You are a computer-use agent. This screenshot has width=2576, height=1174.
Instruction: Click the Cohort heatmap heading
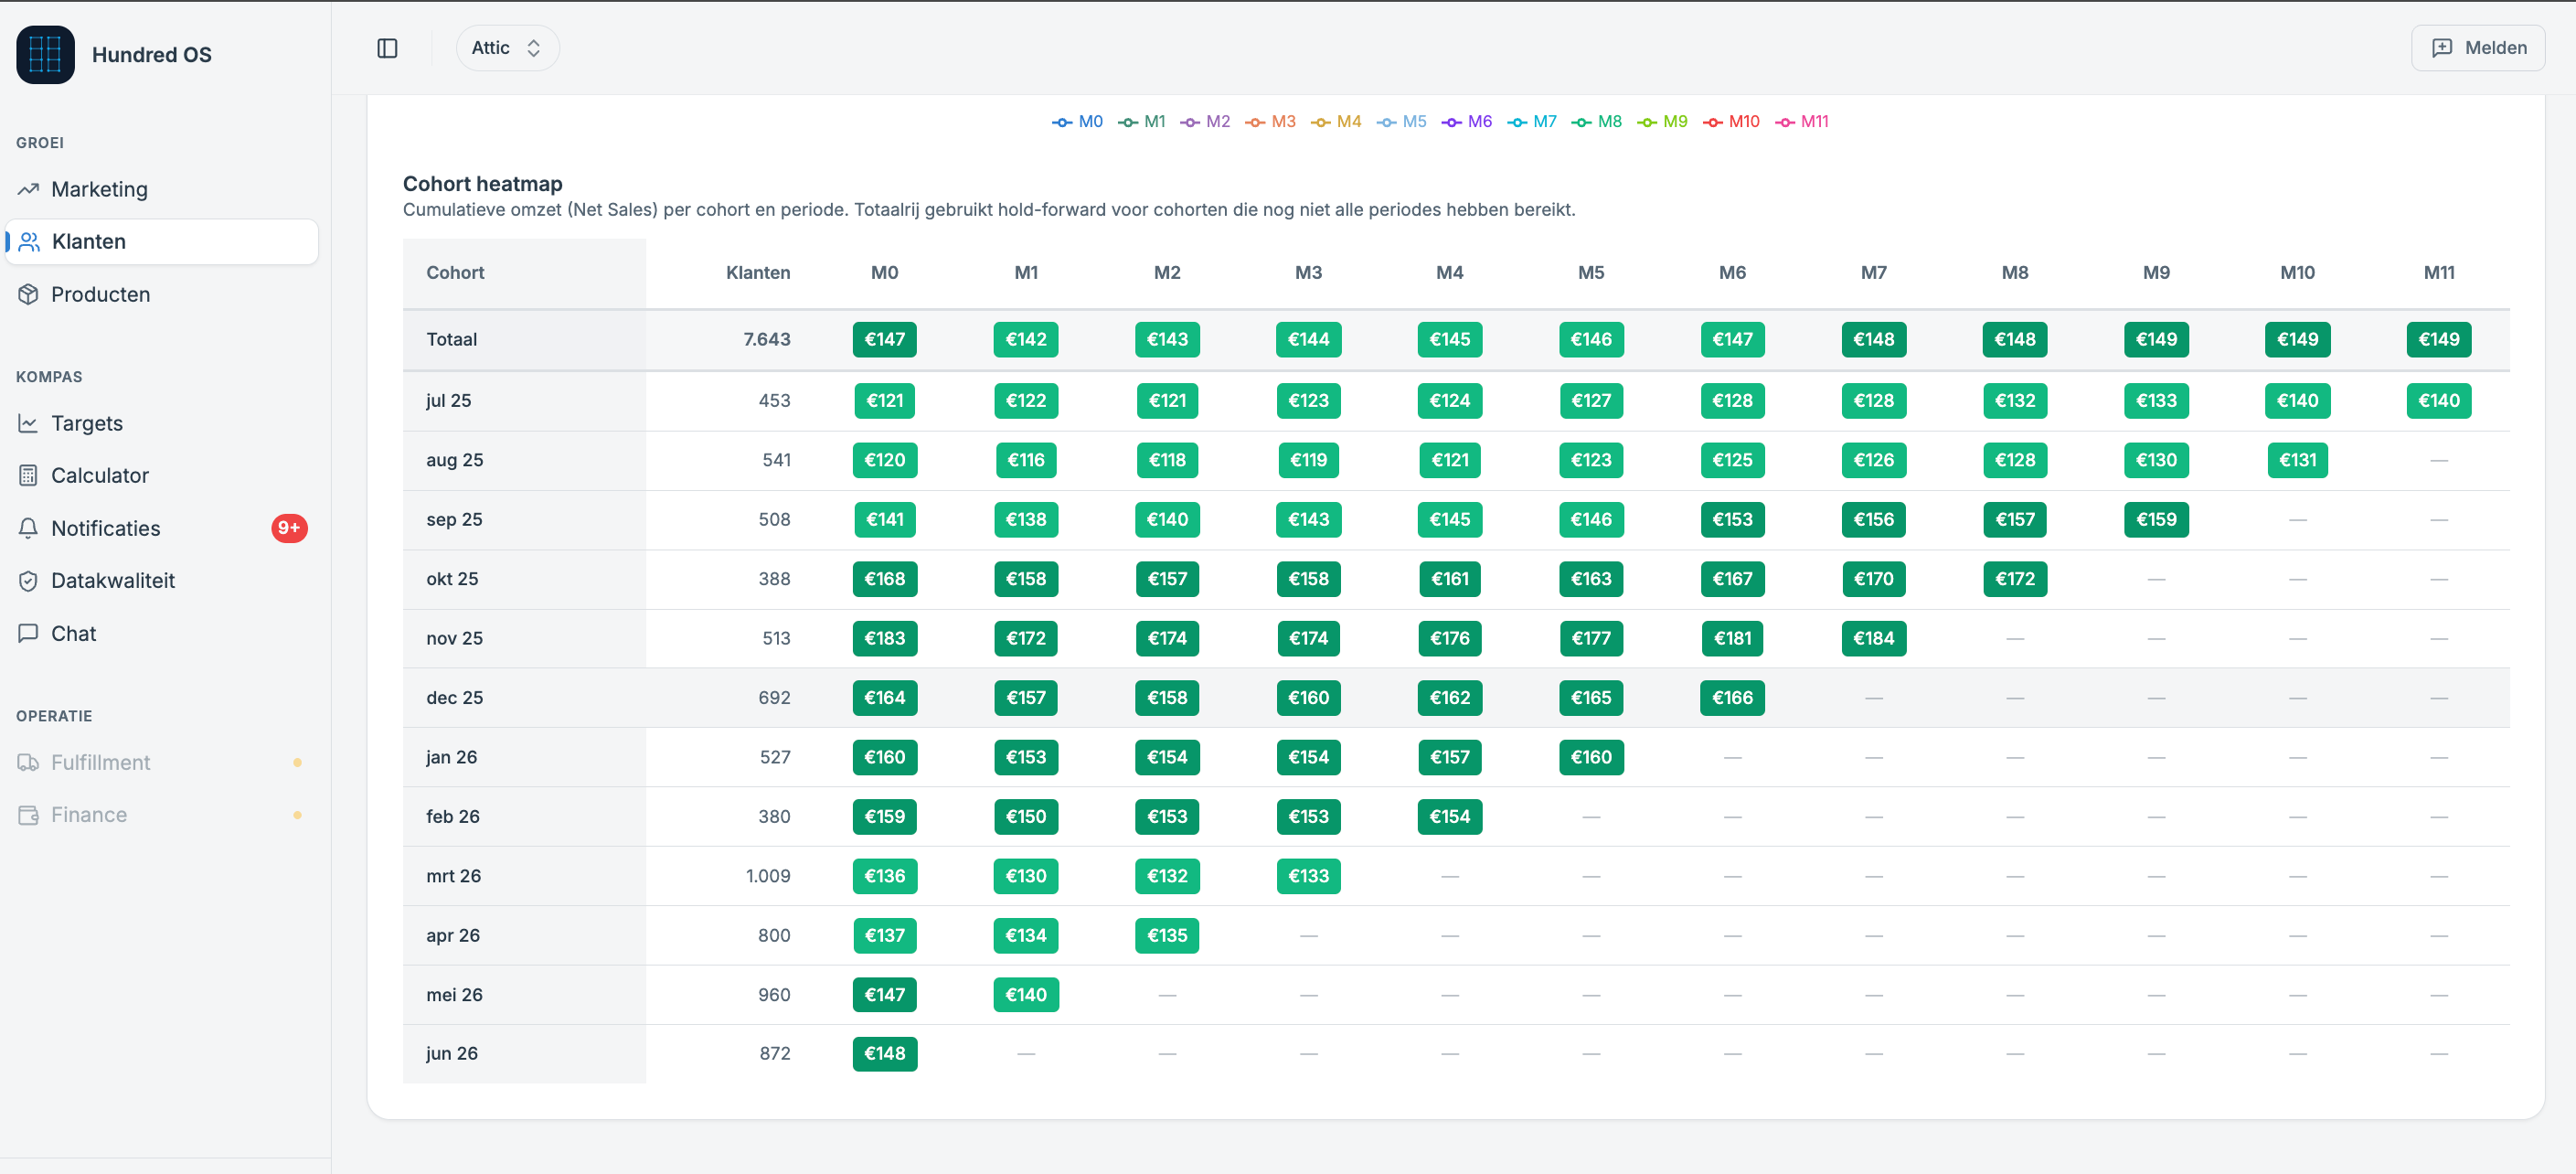point(482,183)
